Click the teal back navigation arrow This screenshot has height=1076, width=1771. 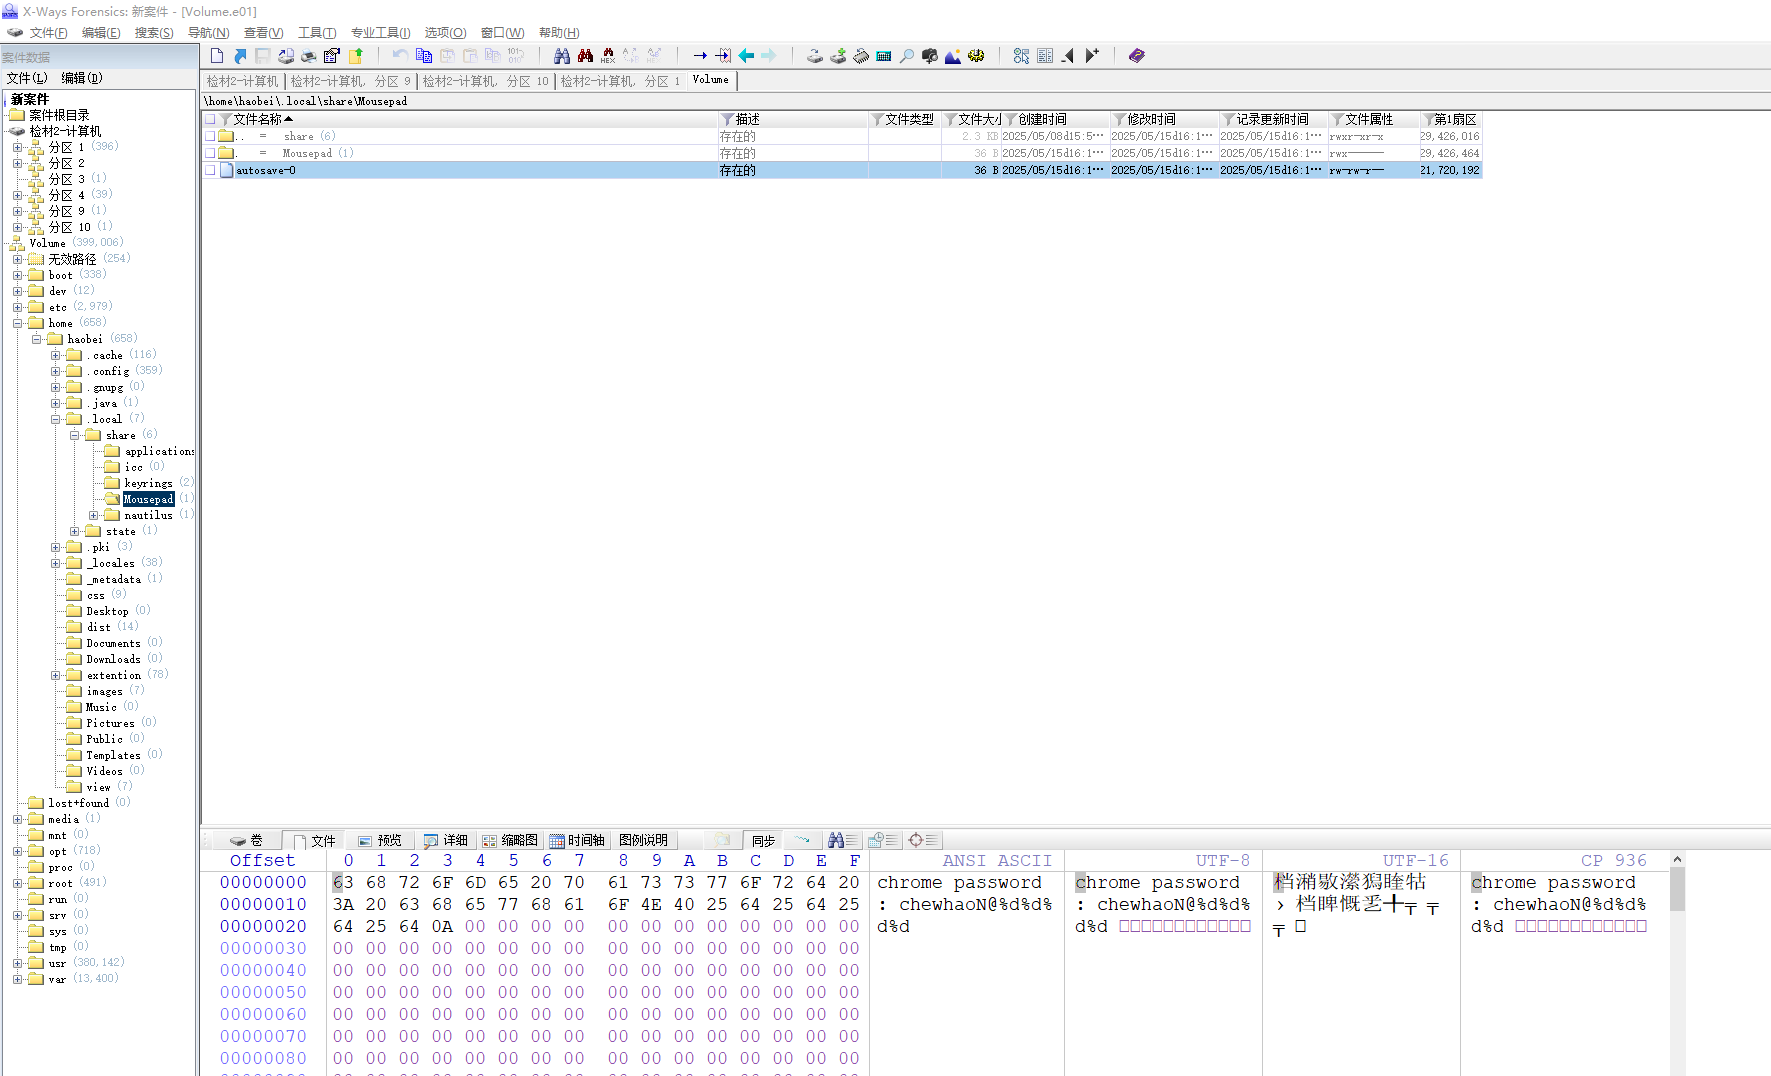click(746, 56)
